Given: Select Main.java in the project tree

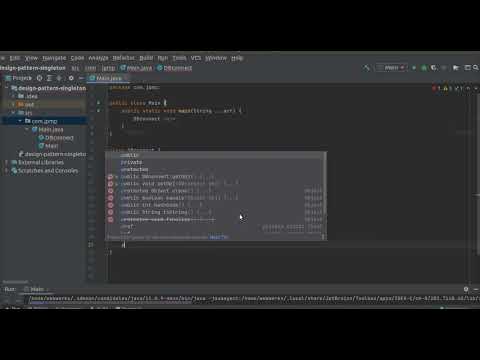Looking at the screenshot, I should pyautogui.click(x=47, y=129).
